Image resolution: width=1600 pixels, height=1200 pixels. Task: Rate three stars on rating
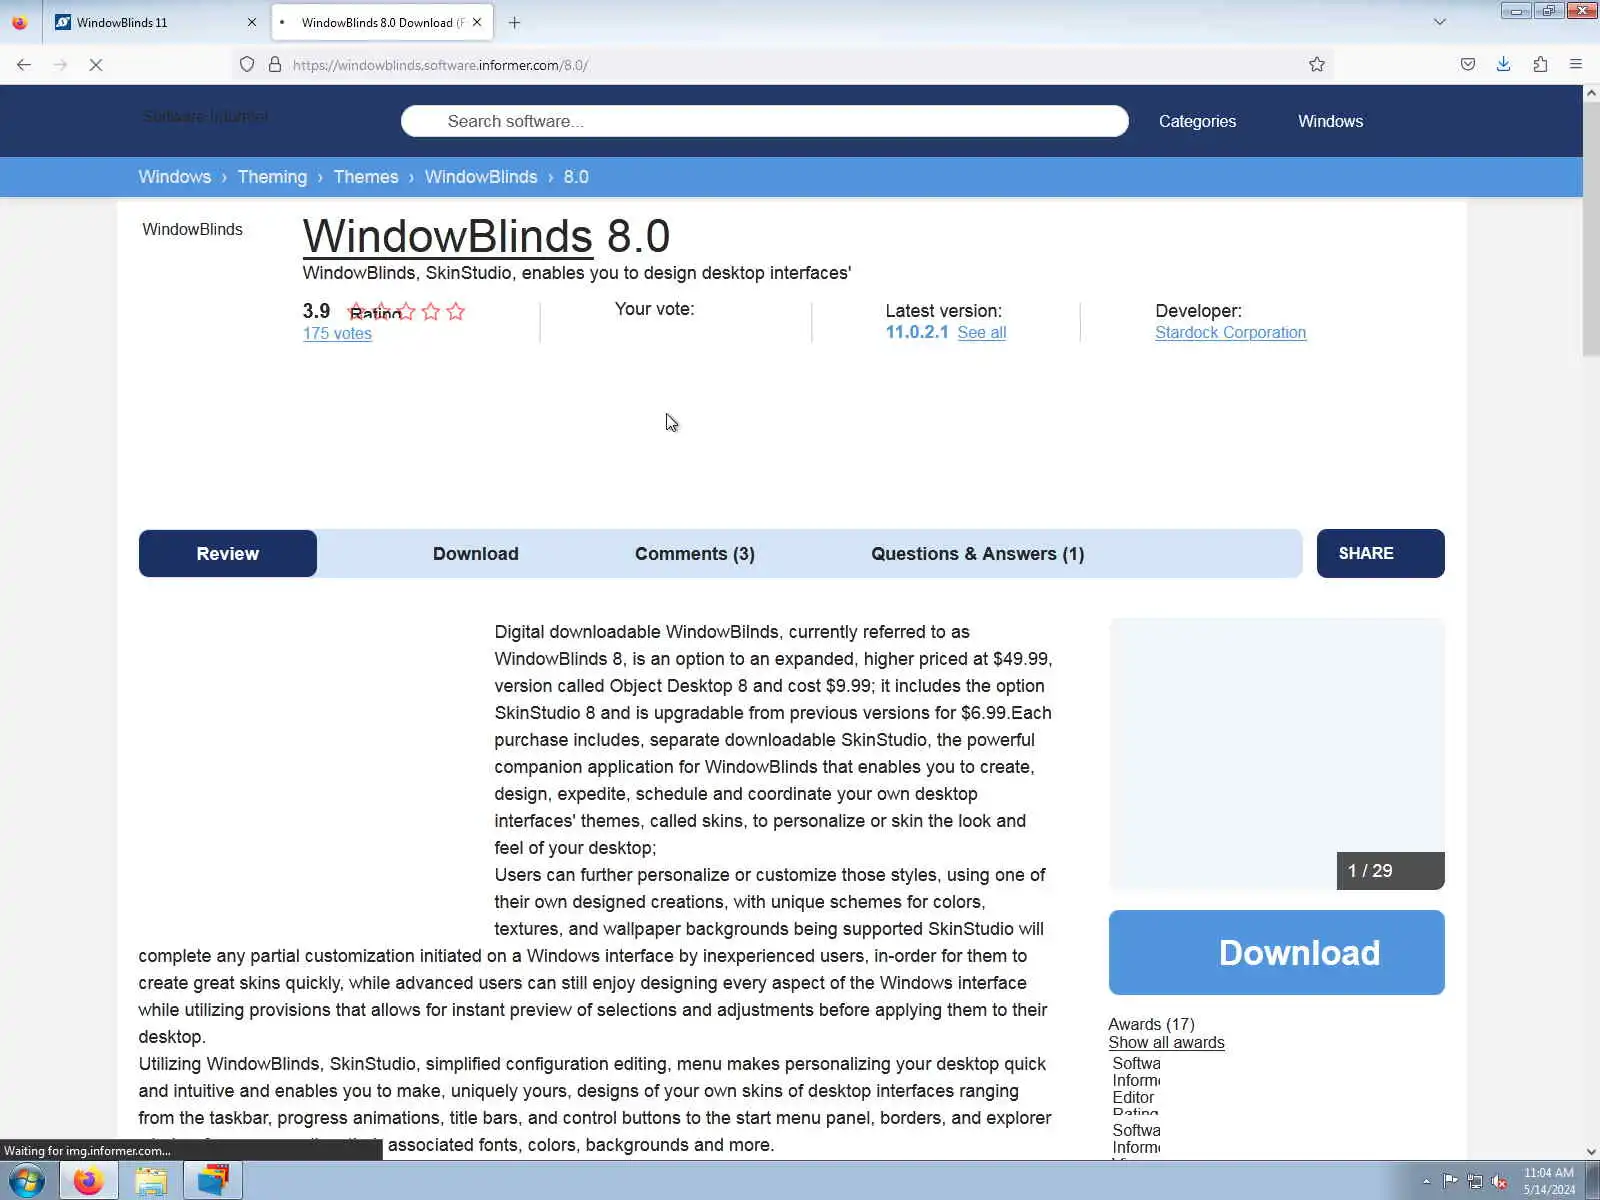pyautogui.click(x=406, y=311)
